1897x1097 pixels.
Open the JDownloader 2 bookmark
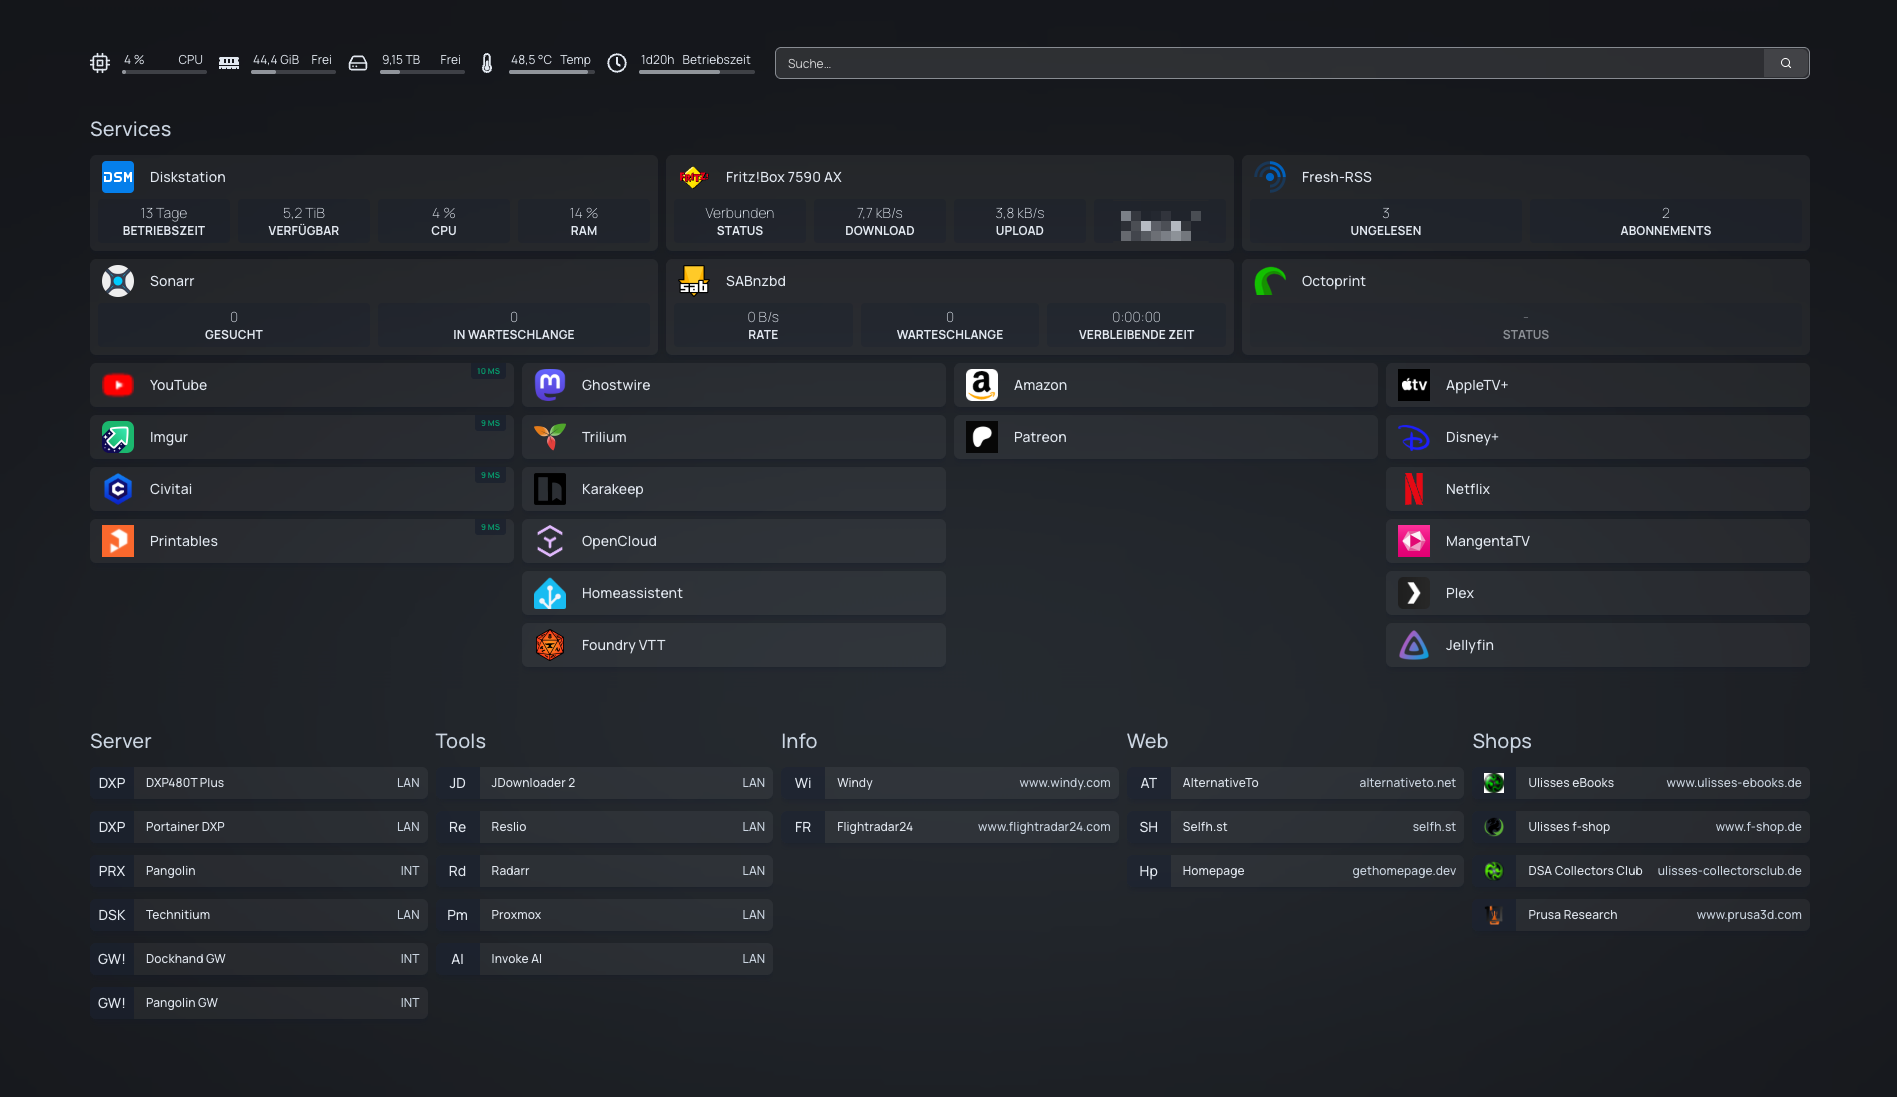click(604, 783)
